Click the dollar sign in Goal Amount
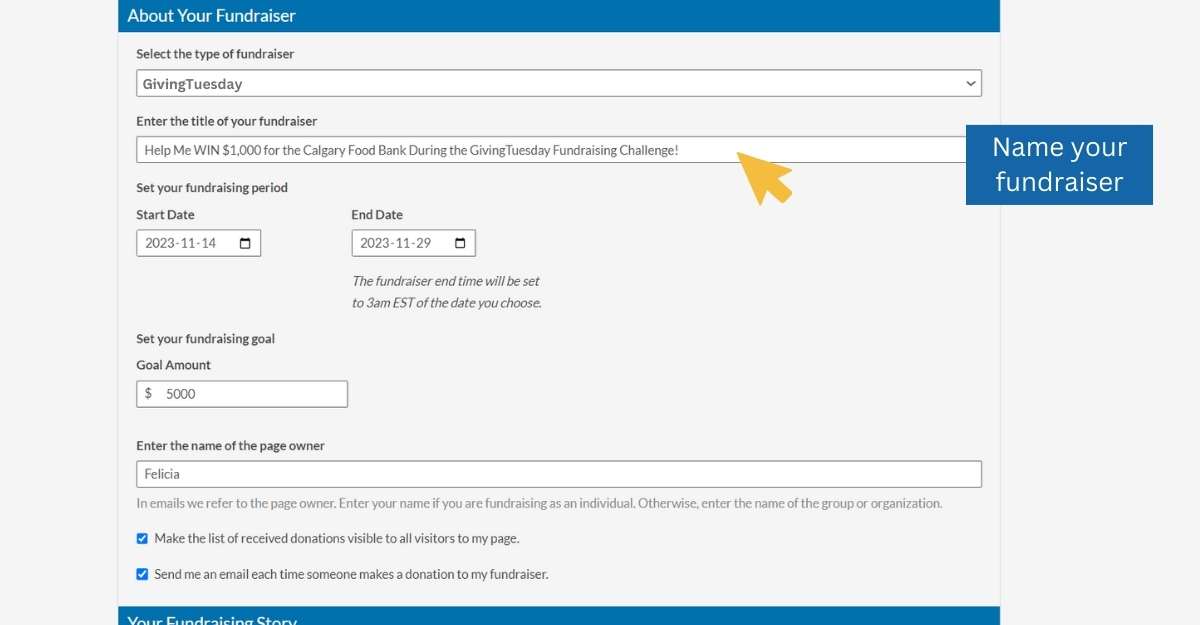 (148, 394)
